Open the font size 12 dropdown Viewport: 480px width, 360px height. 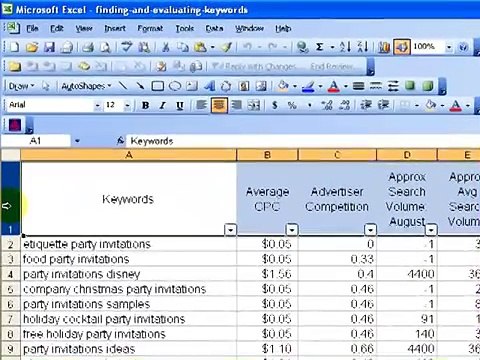[x=127, y=106]
